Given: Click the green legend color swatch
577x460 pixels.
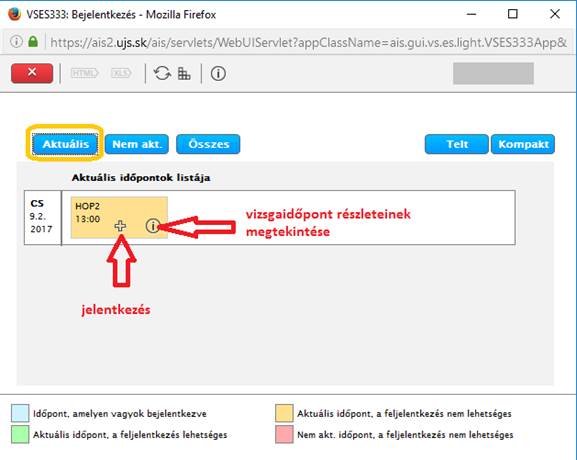Looking at the screenshot, I should 20,434.
